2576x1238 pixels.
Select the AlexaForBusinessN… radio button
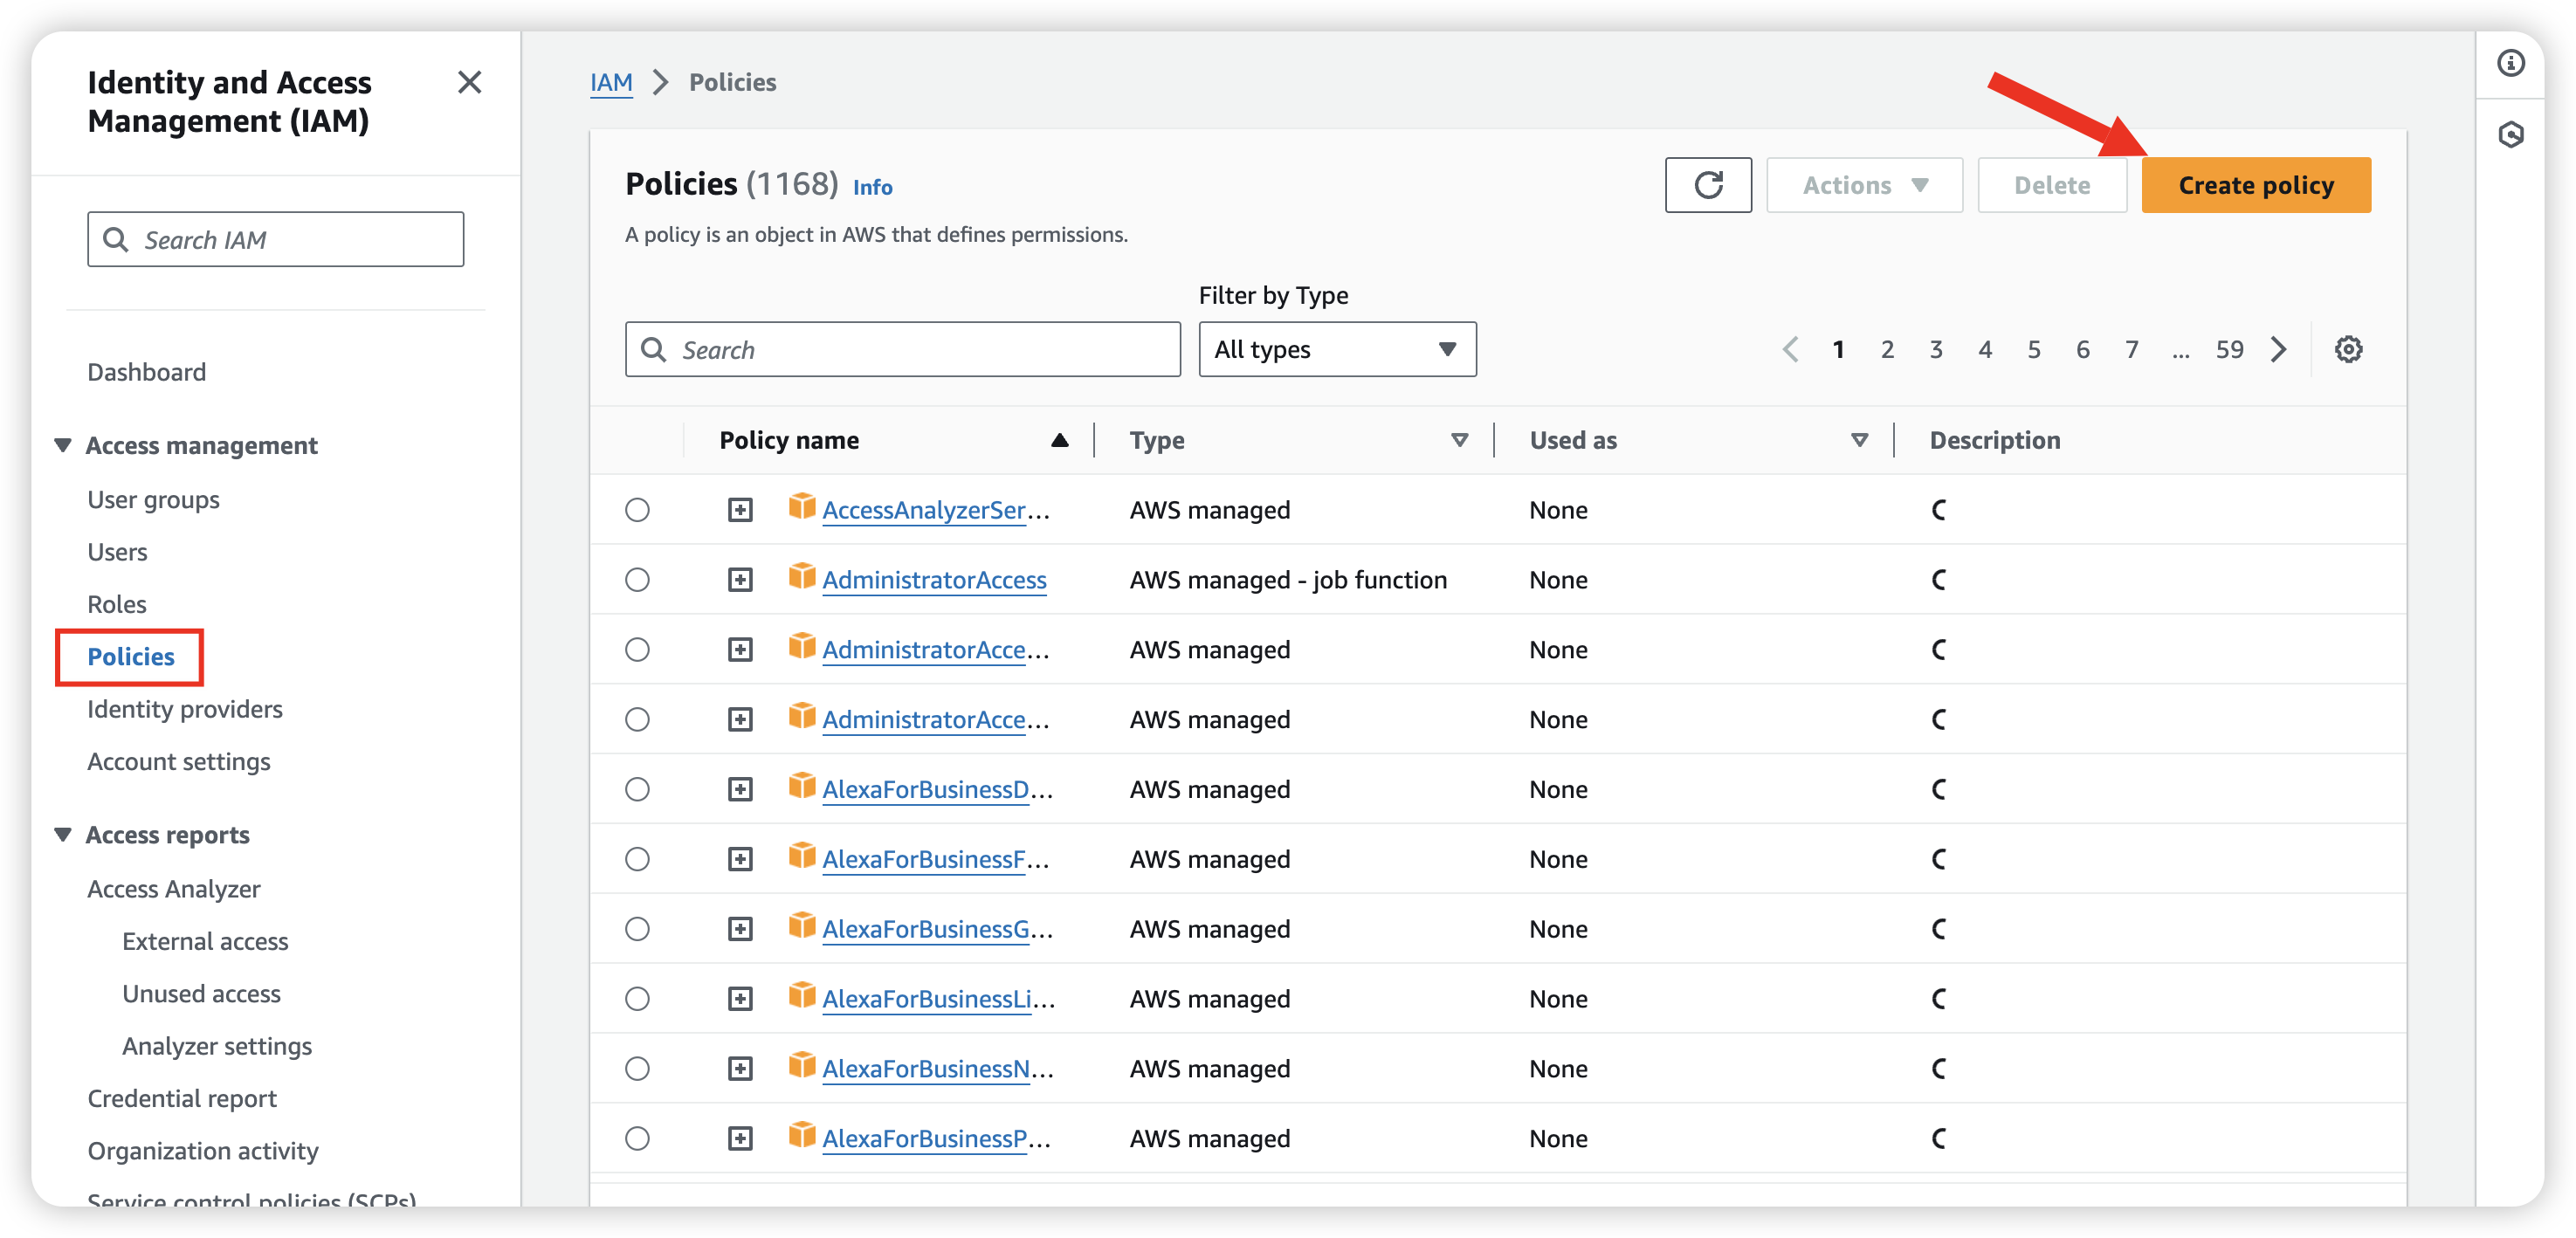637,1069
